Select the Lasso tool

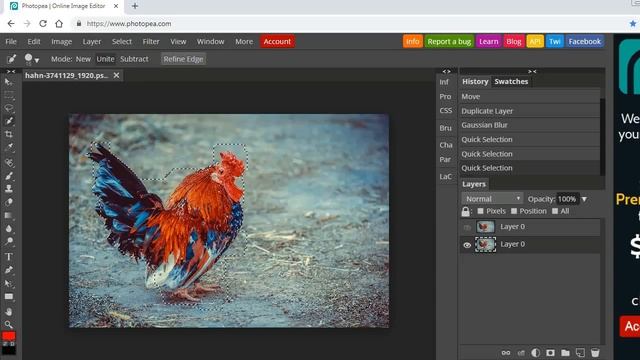coord(9,108)
